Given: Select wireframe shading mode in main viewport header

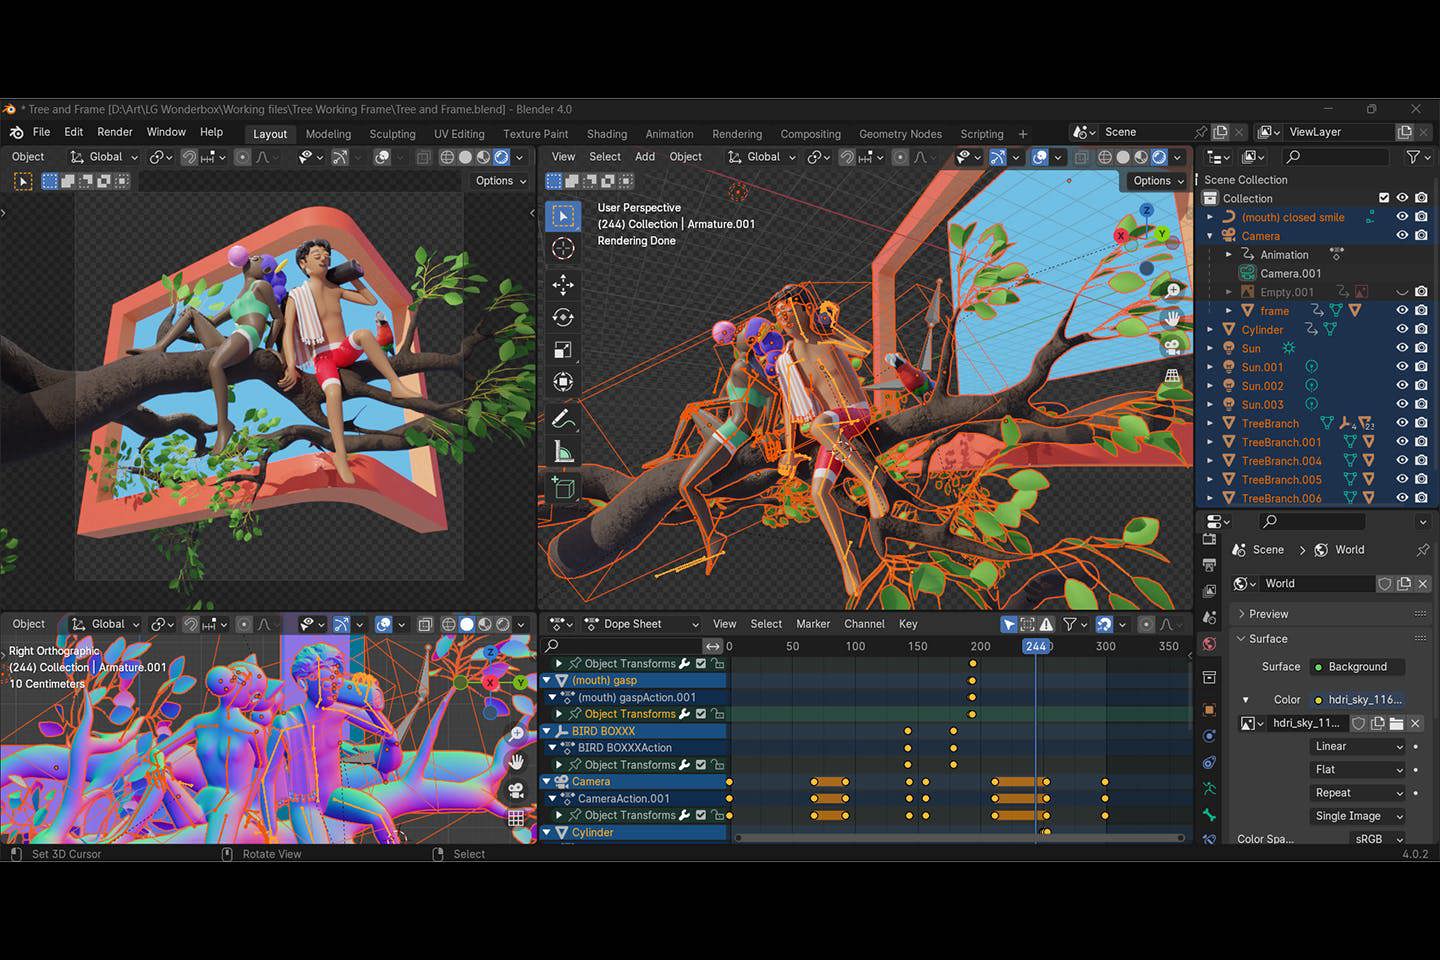Looking at the screenshot, I should 1105,157.
